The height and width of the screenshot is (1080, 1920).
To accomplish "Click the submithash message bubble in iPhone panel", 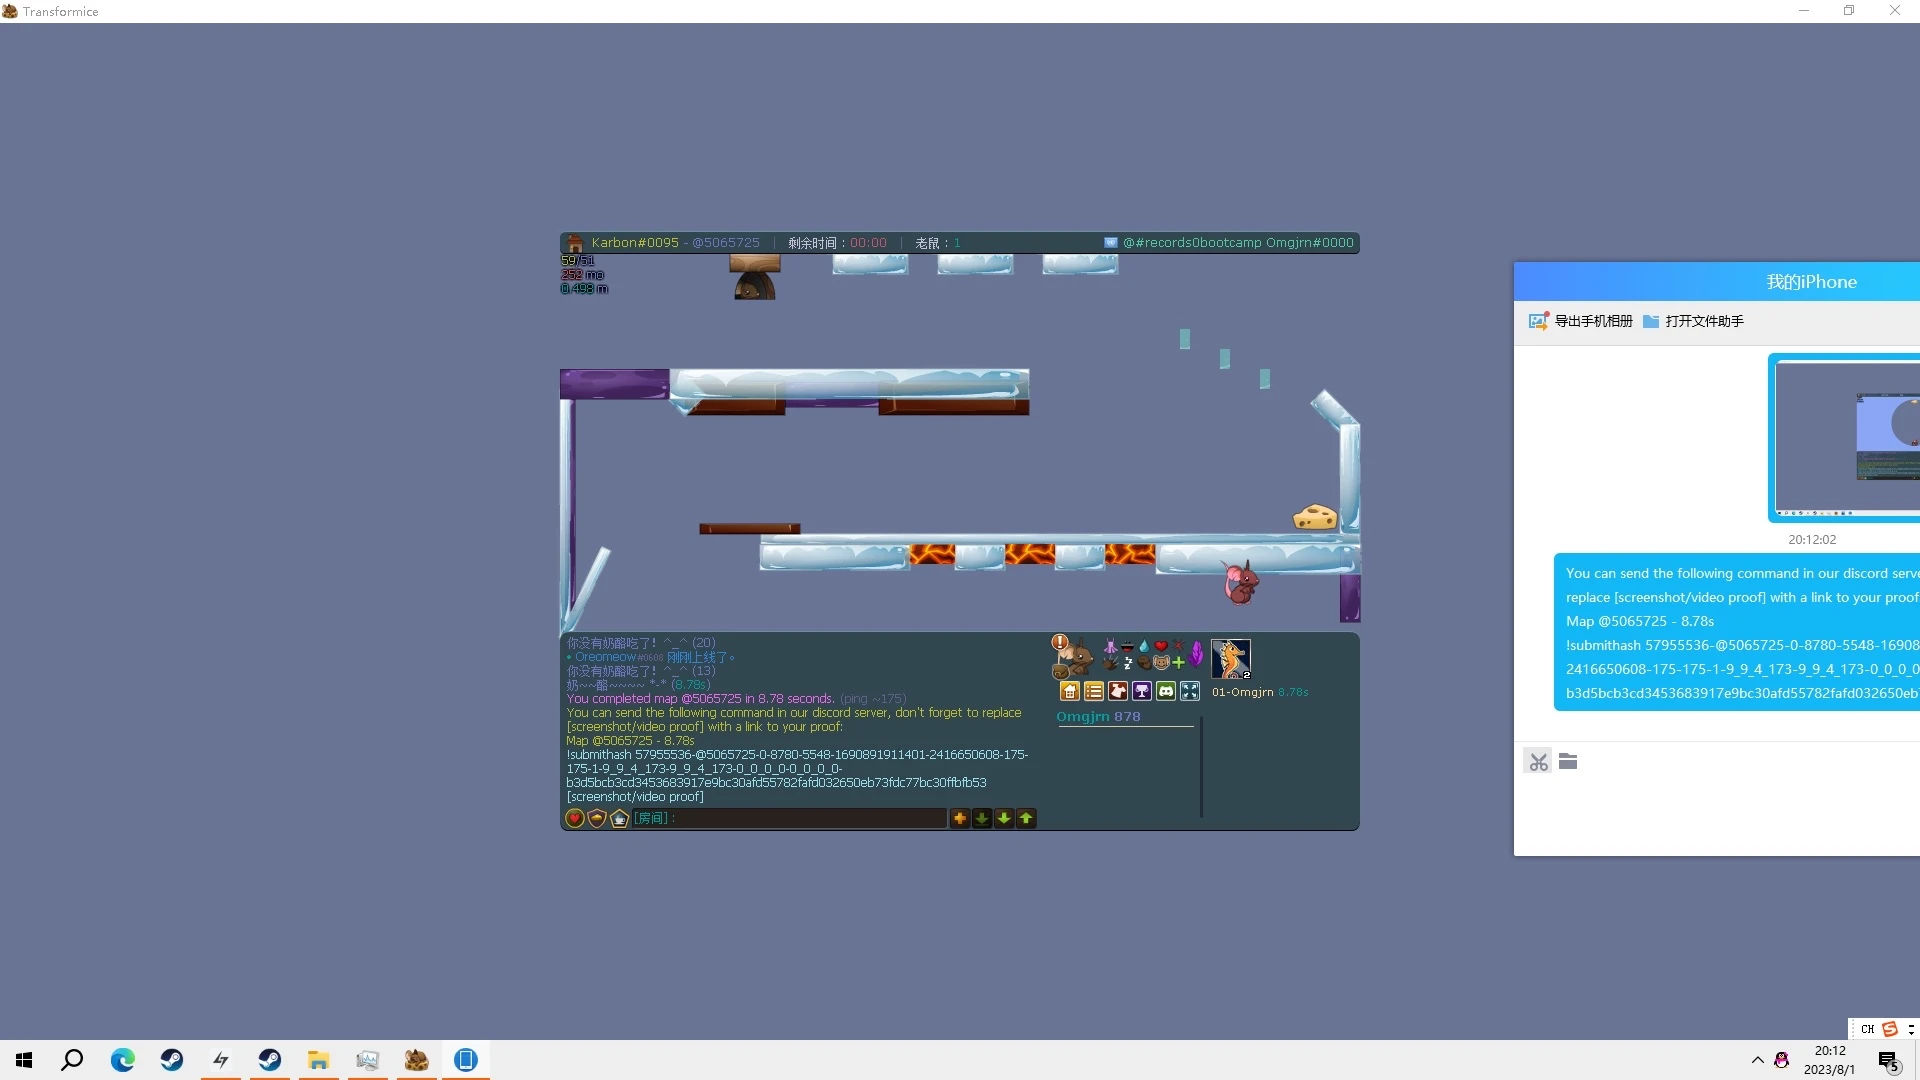I will (1737, 632).
